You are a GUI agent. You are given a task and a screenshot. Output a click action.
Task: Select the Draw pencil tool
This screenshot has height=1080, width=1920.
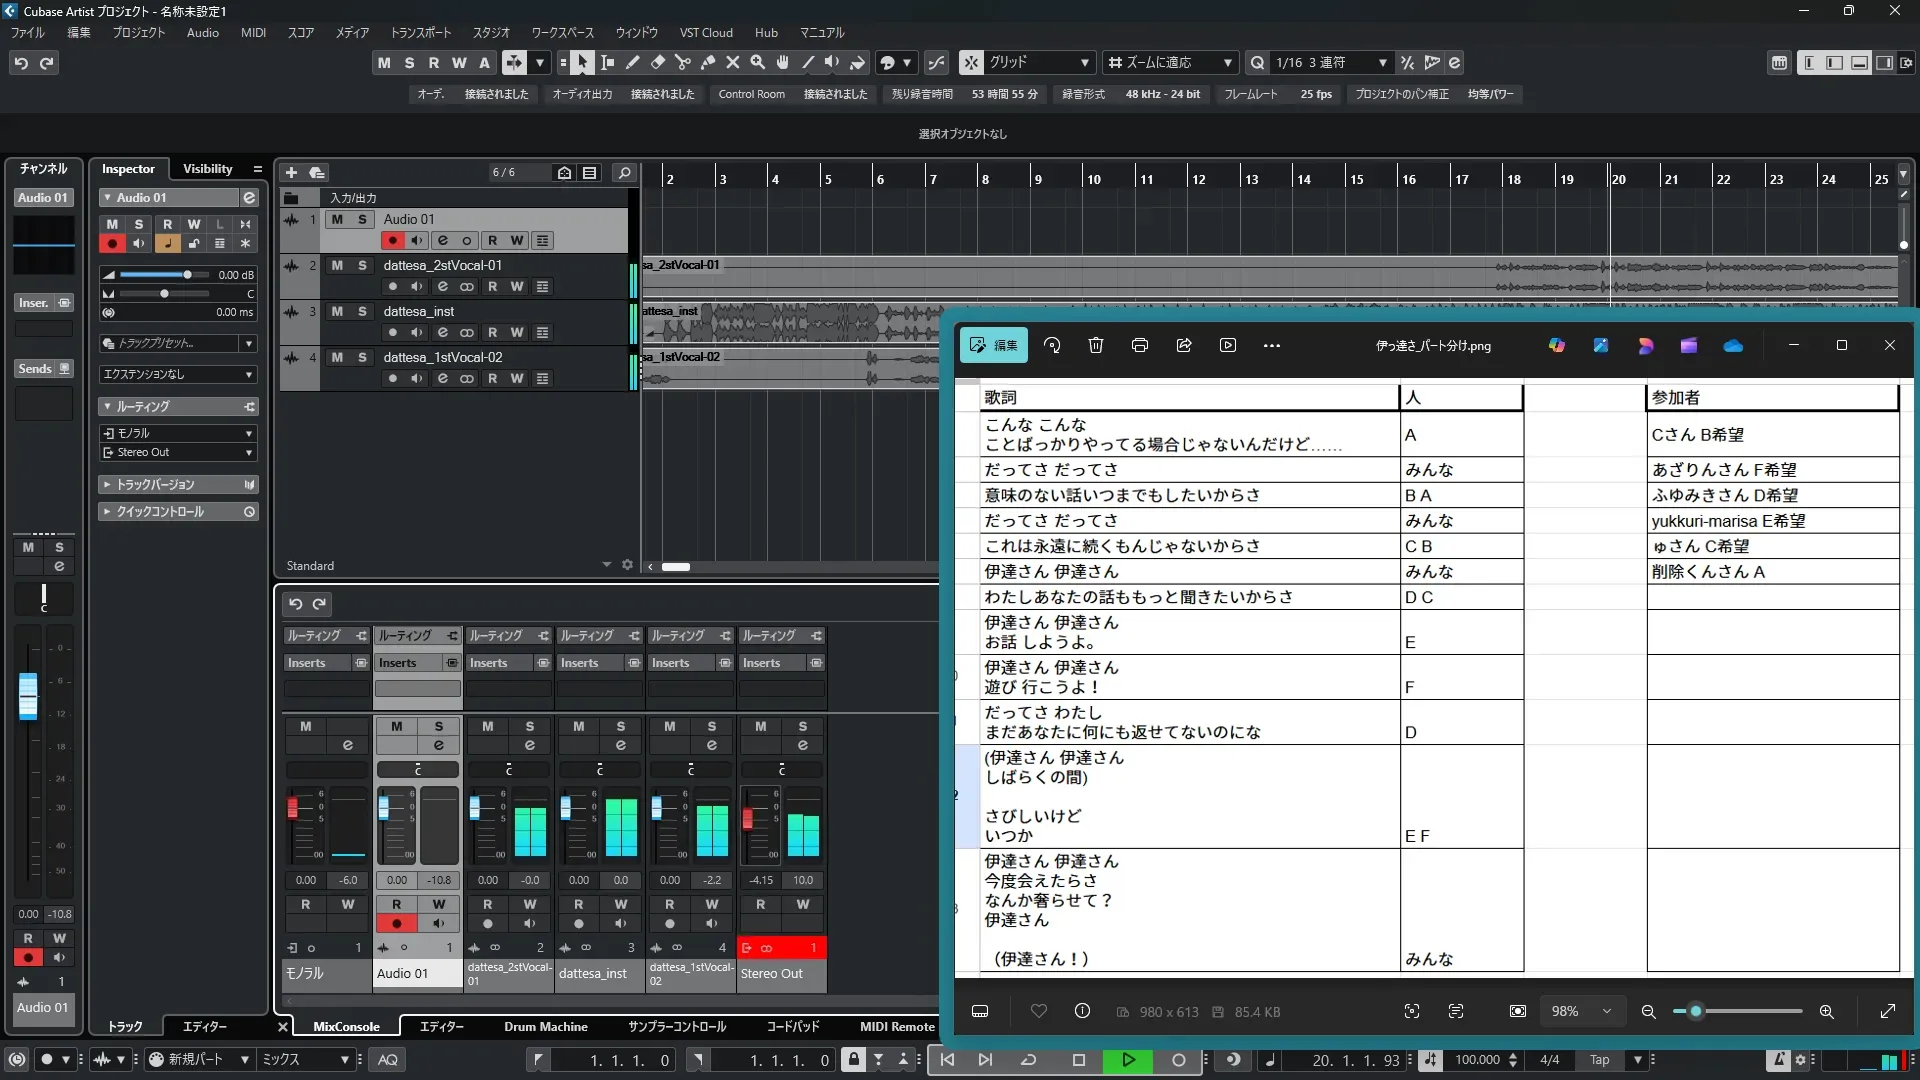coord(633,63)
